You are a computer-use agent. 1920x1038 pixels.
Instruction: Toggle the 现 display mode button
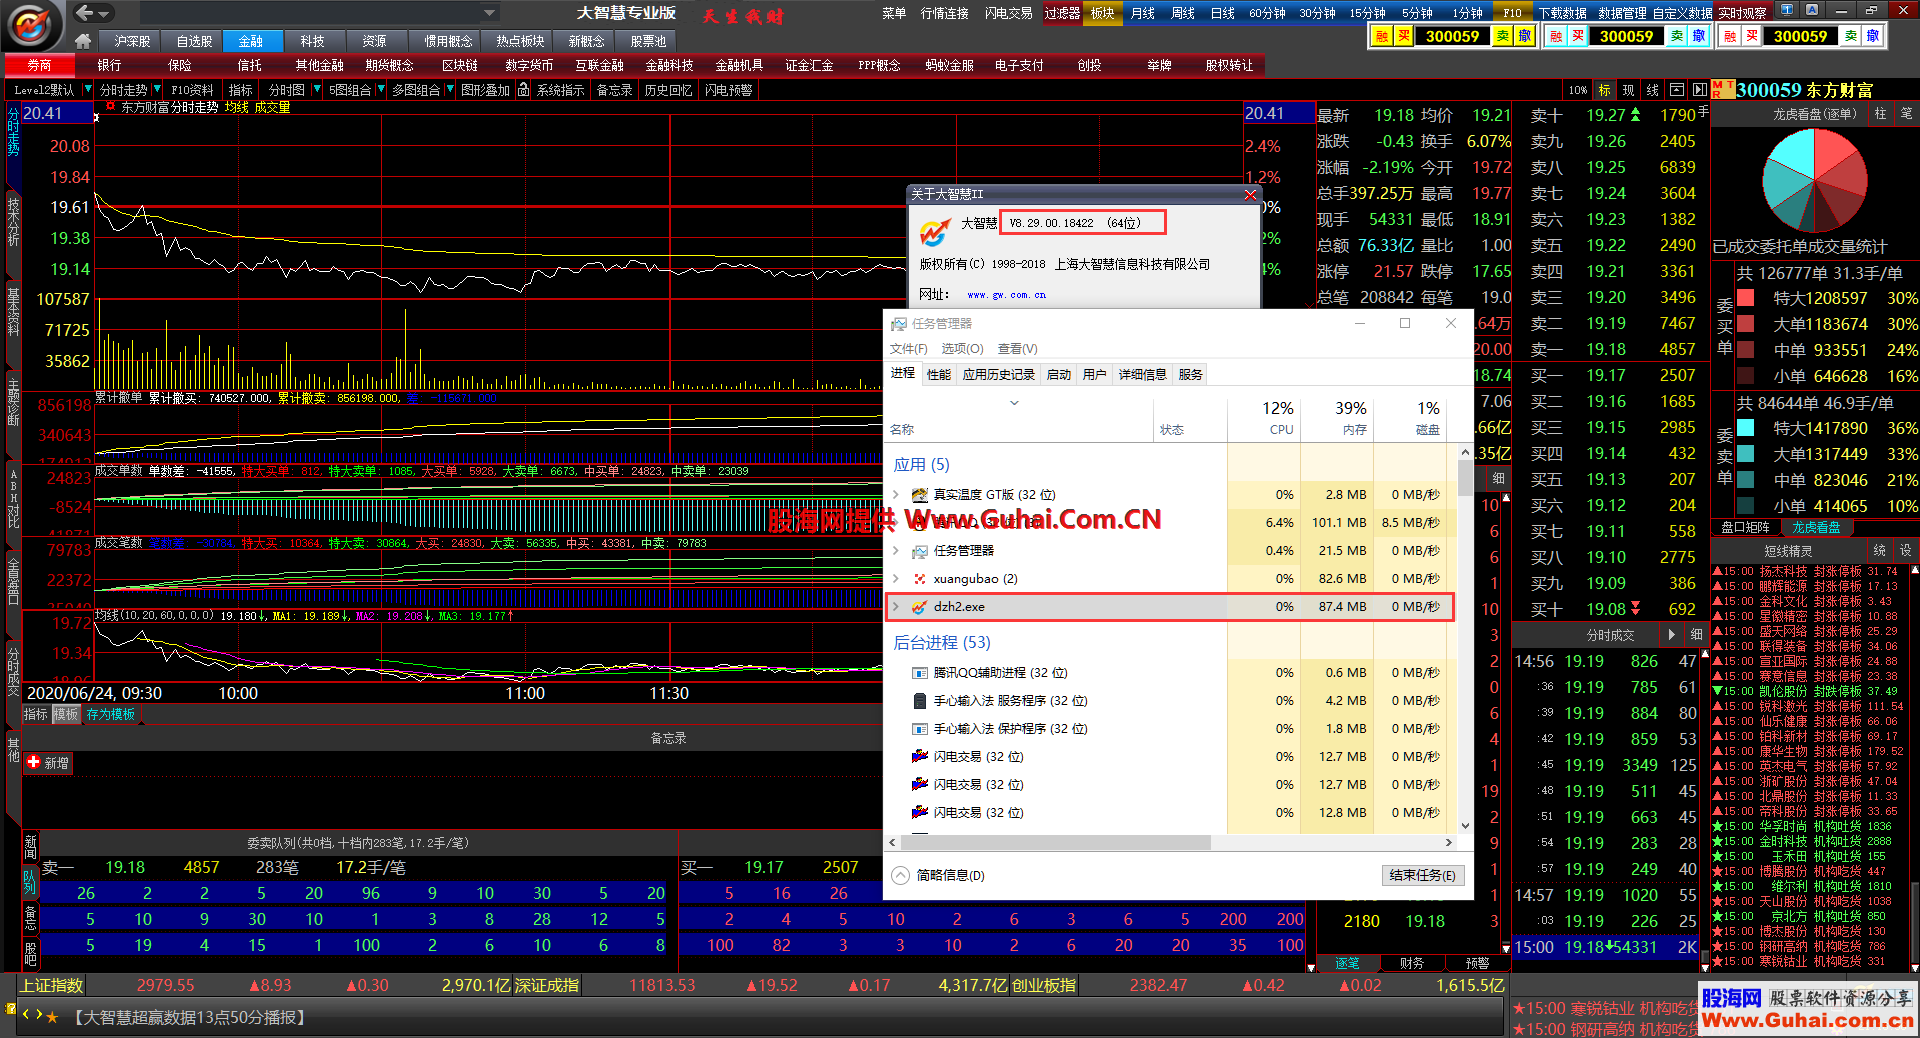[1628, 90]
